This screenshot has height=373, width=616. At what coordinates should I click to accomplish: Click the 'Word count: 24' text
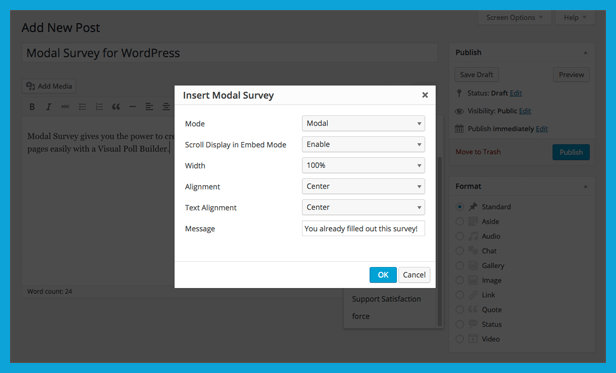[x=50, y=291]
